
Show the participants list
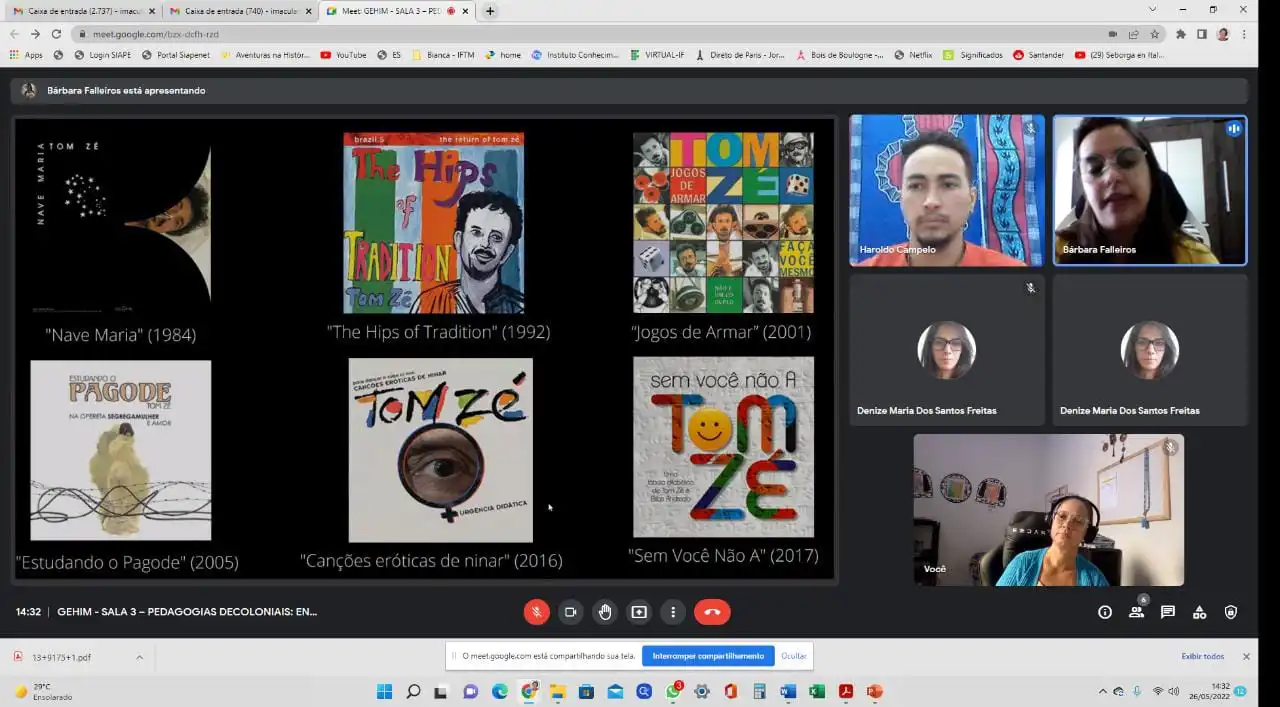1136,612
